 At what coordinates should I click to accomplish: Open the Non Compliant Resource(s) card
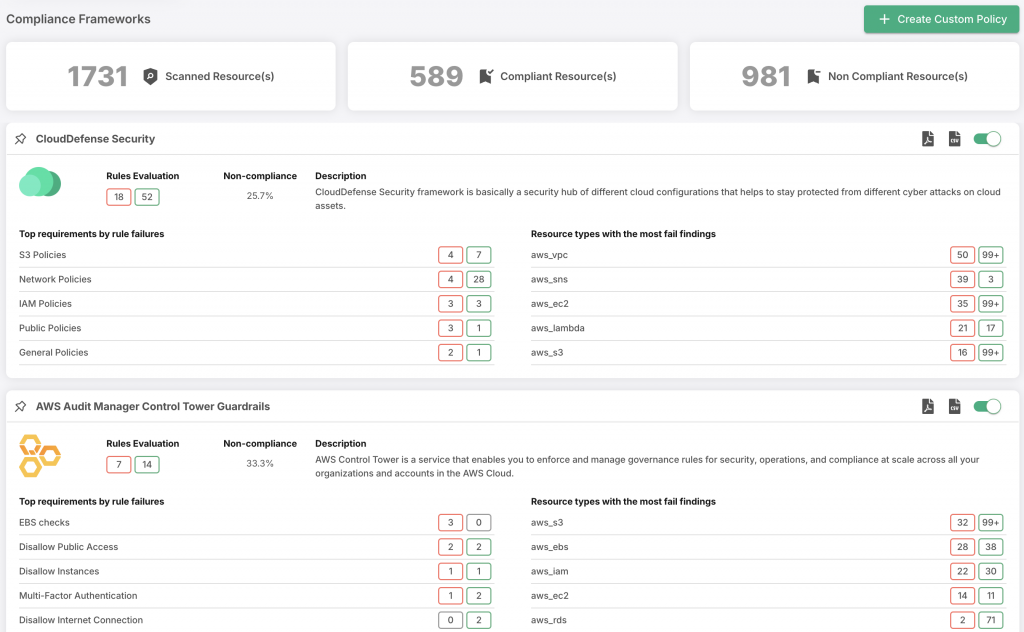point(854,76)
